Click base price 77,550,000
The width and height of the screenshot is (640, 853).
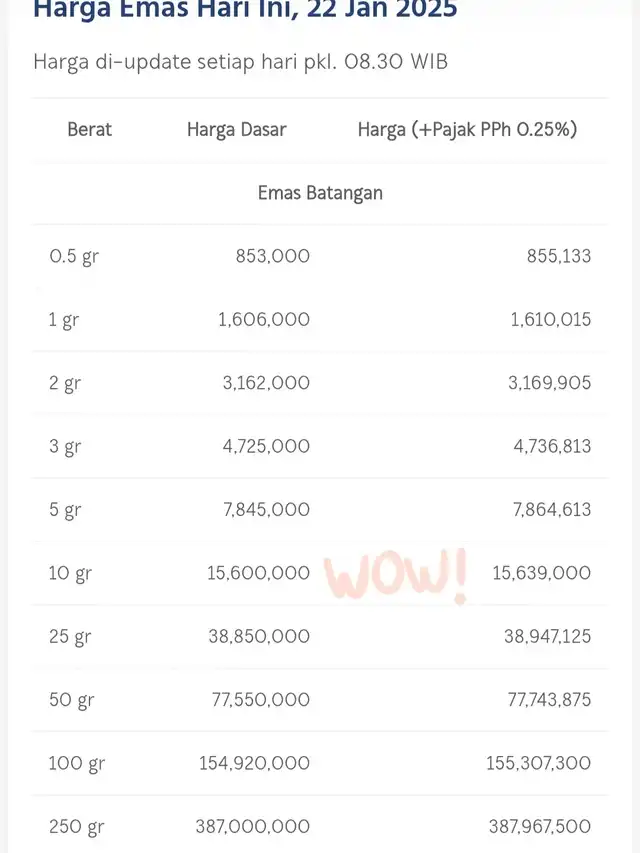point(261,700)
